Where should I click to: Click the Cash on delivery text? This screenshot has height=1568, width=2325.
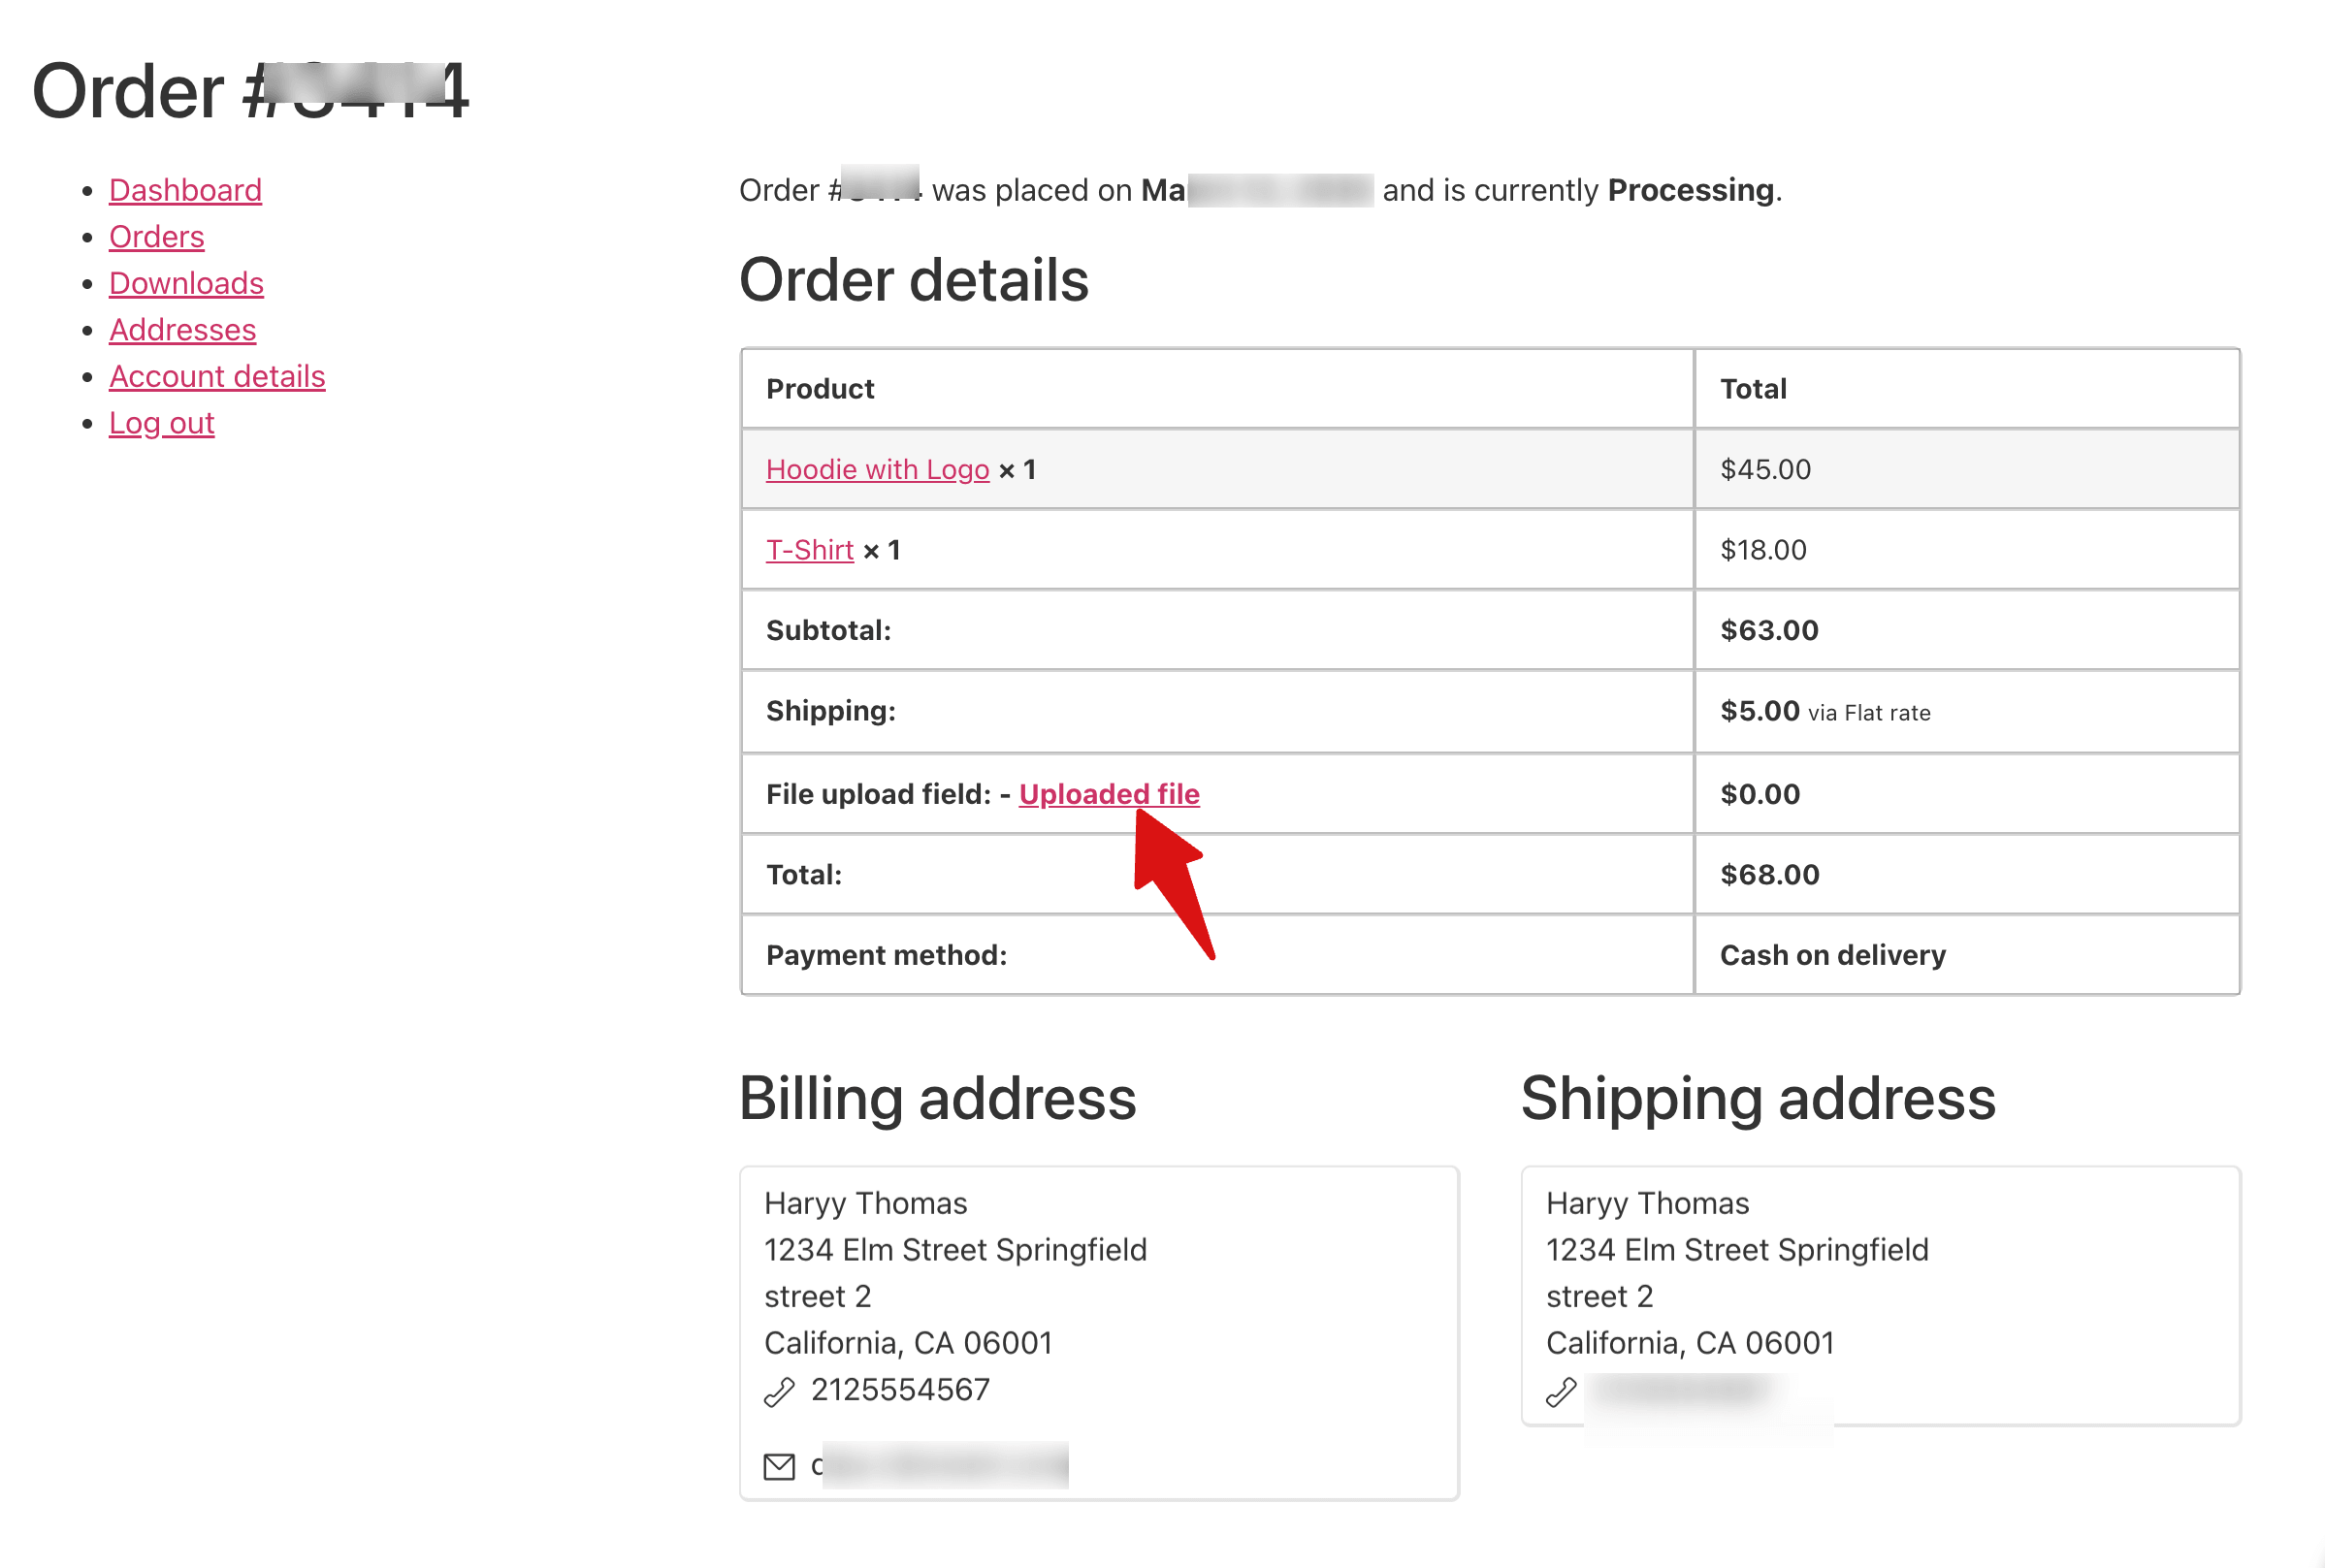[1832, 955]
